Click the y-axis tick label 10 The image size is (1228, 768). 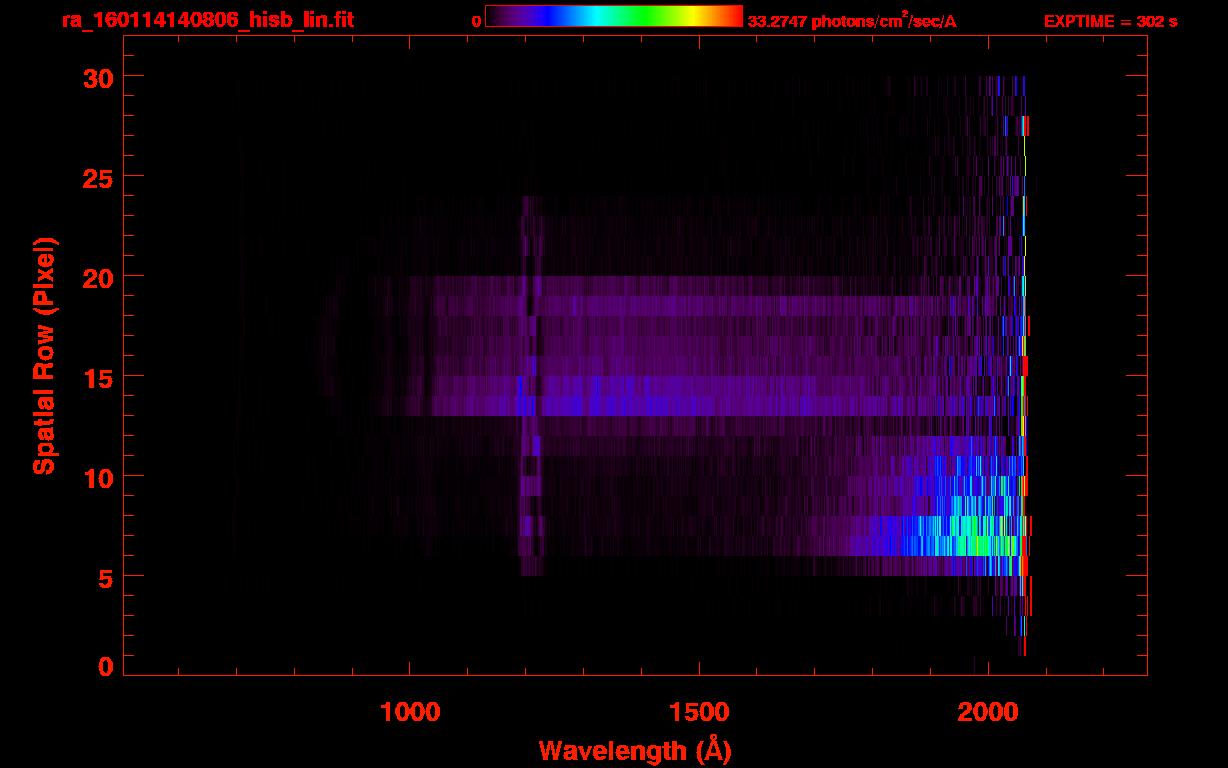[x=96, y=477]
